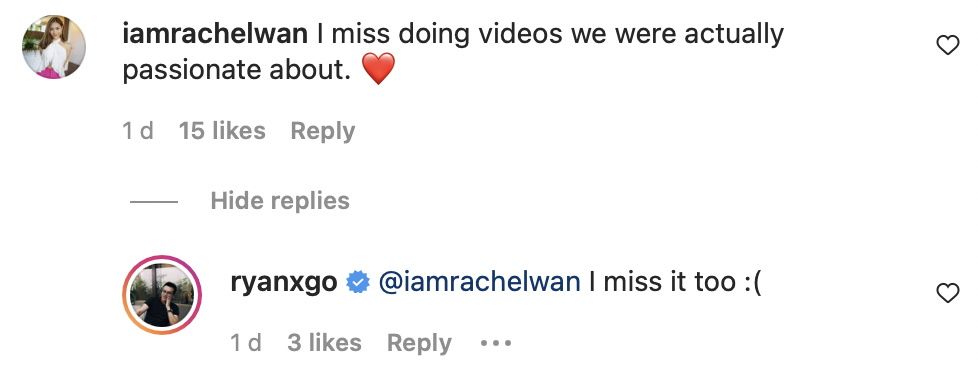
Task: Like iamrachelwan's comment with the heart icon
Action: tap(948, 45)
